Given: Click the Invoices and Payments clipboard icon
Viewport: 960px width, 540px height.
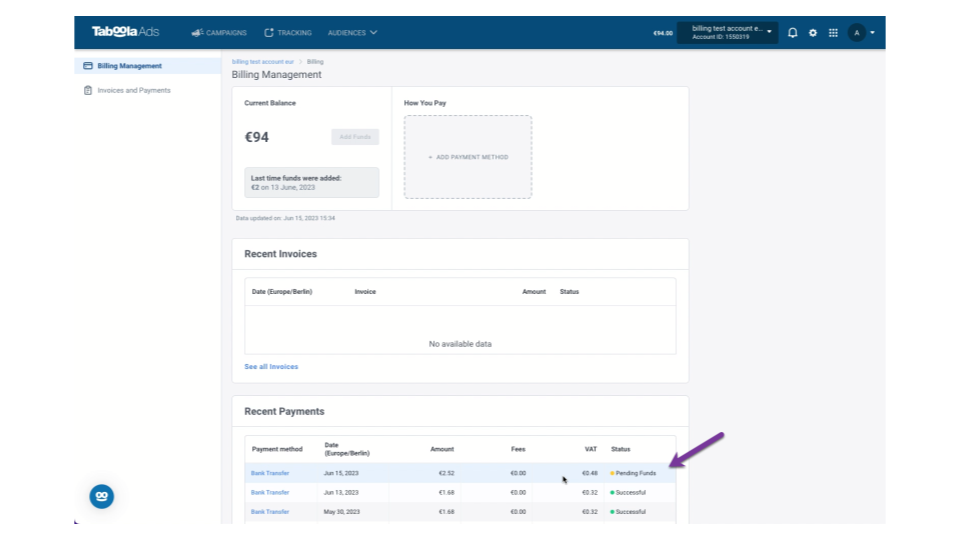Looking at the screenshot, I should pyautogui.click(x=88, y=90).
